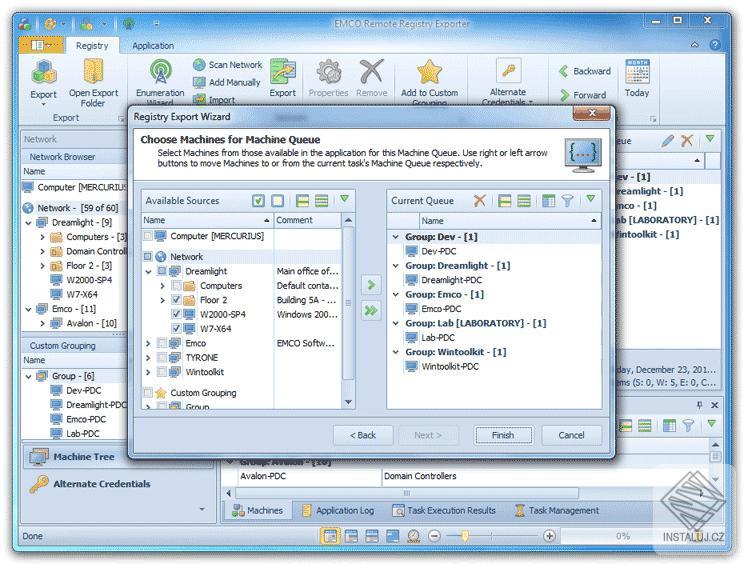Collapse Group: Dev in Current Queue
Image resolution: width=744 pixels, height=564 pixels.
coord(396,236)
